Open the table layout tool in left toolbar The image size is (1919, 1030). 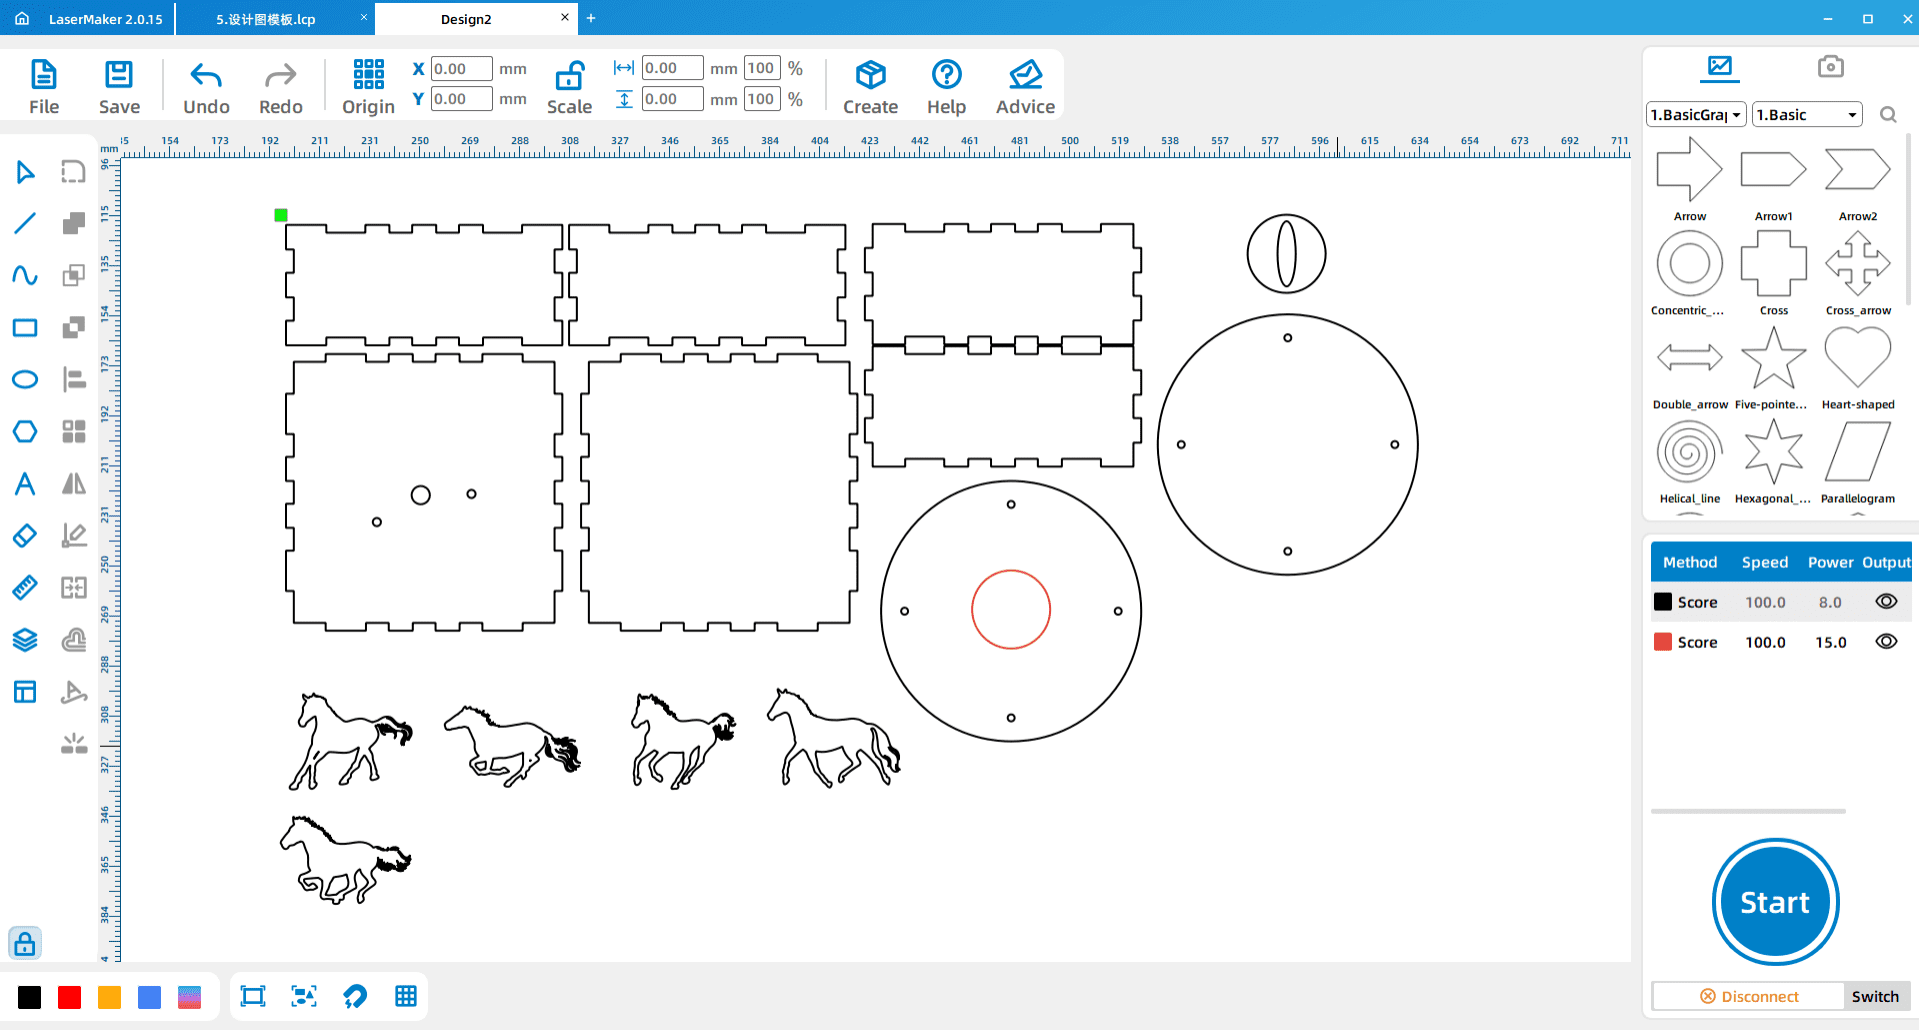coord(25,692)
